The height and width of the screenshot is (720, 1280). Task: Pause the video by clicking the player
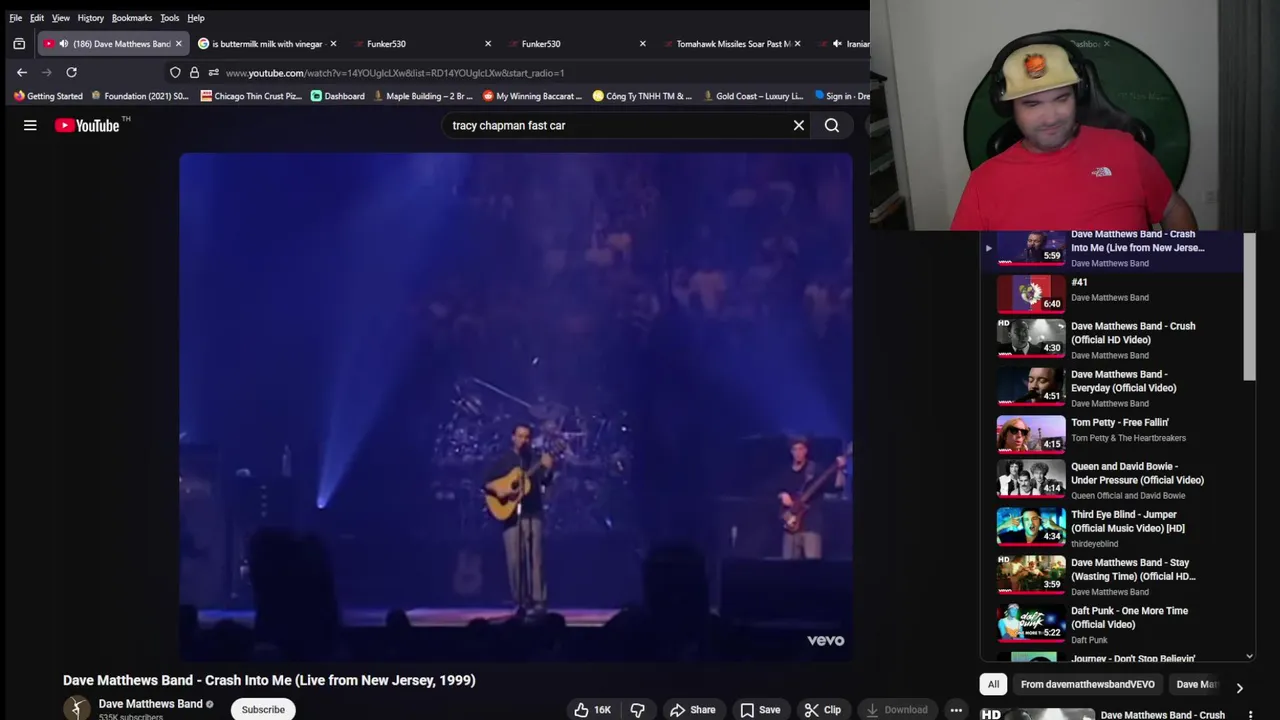[516, 407]
